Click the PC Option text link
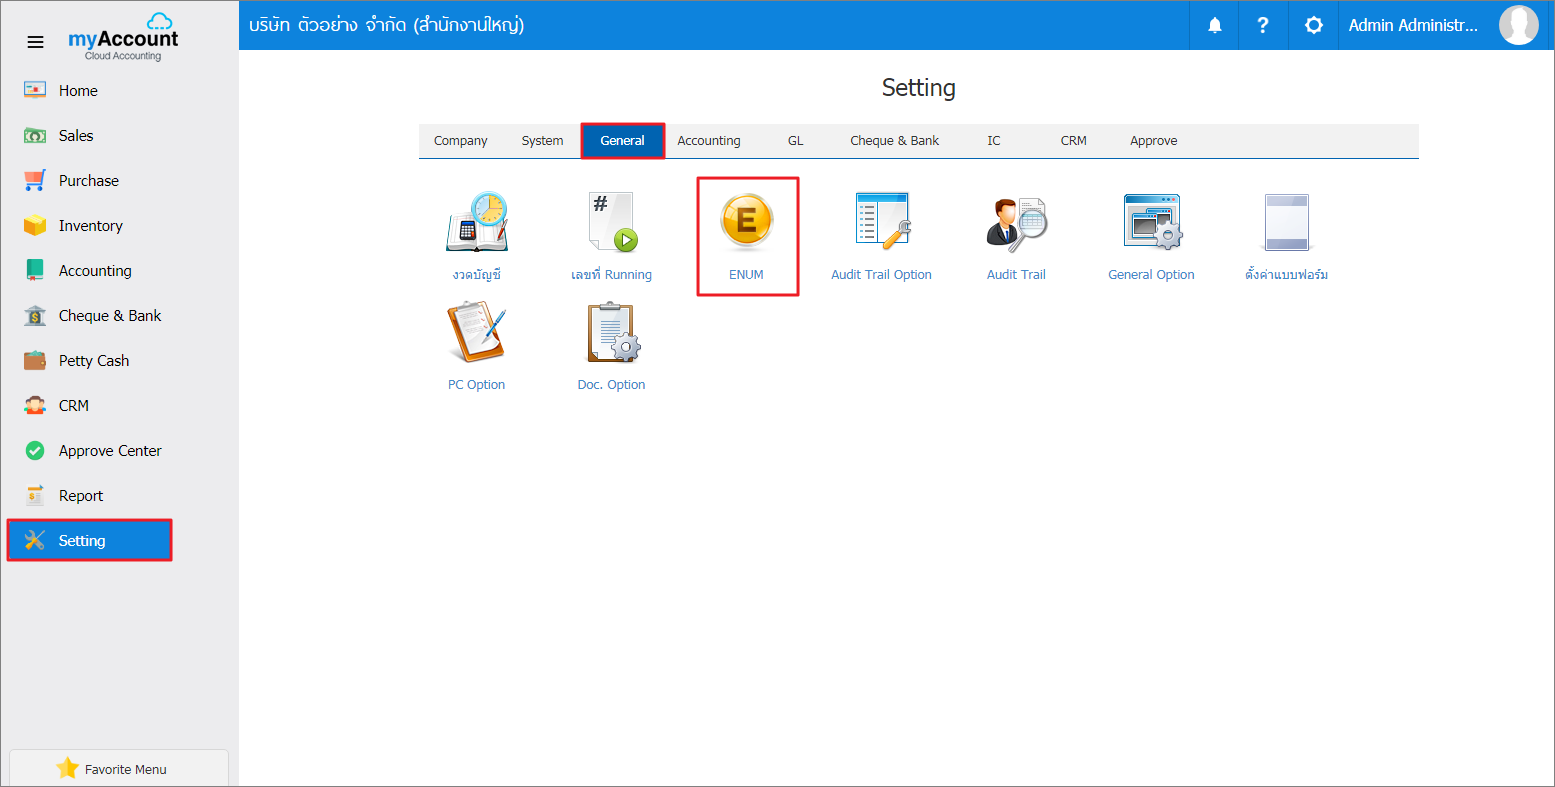The width and height of the screenshot is (1555, 787). (476, 385)
